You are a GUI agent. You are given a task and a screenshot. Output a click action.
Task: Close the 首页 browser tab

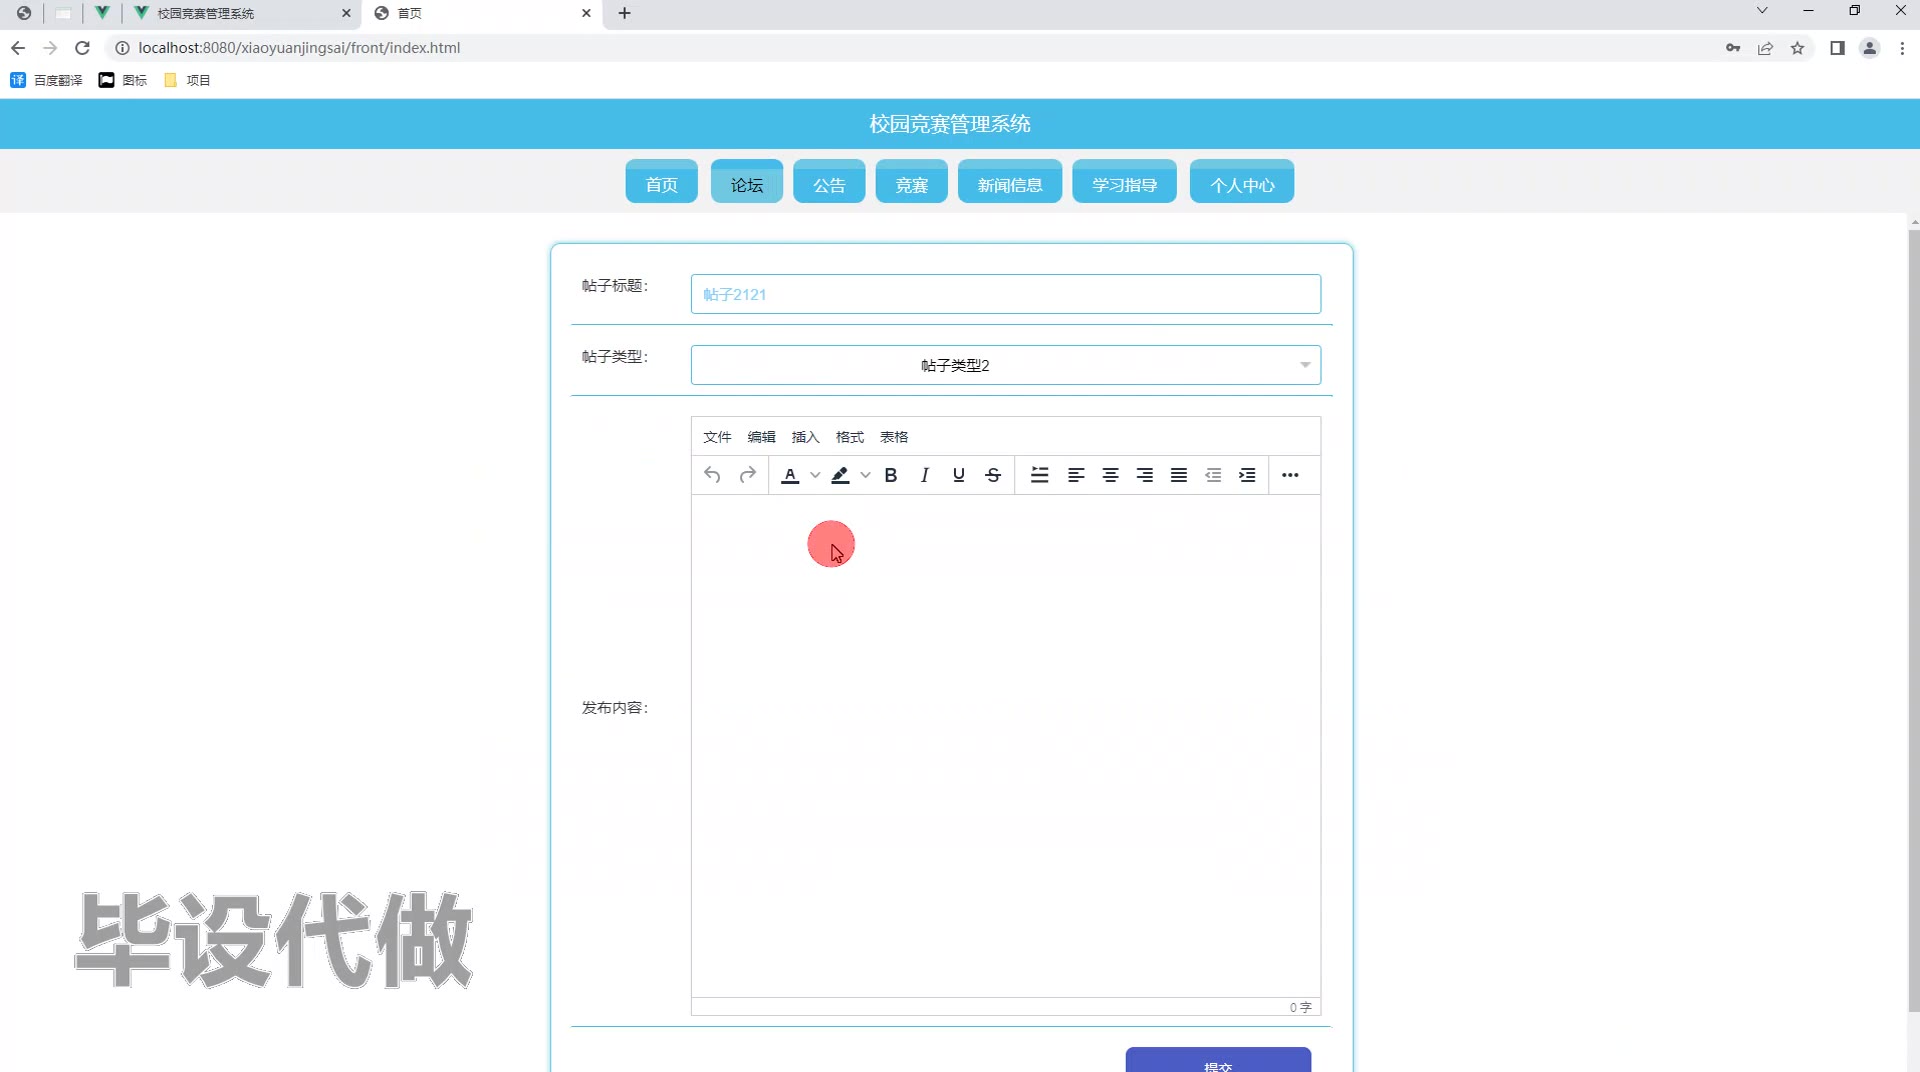click(x=586, y=13)
